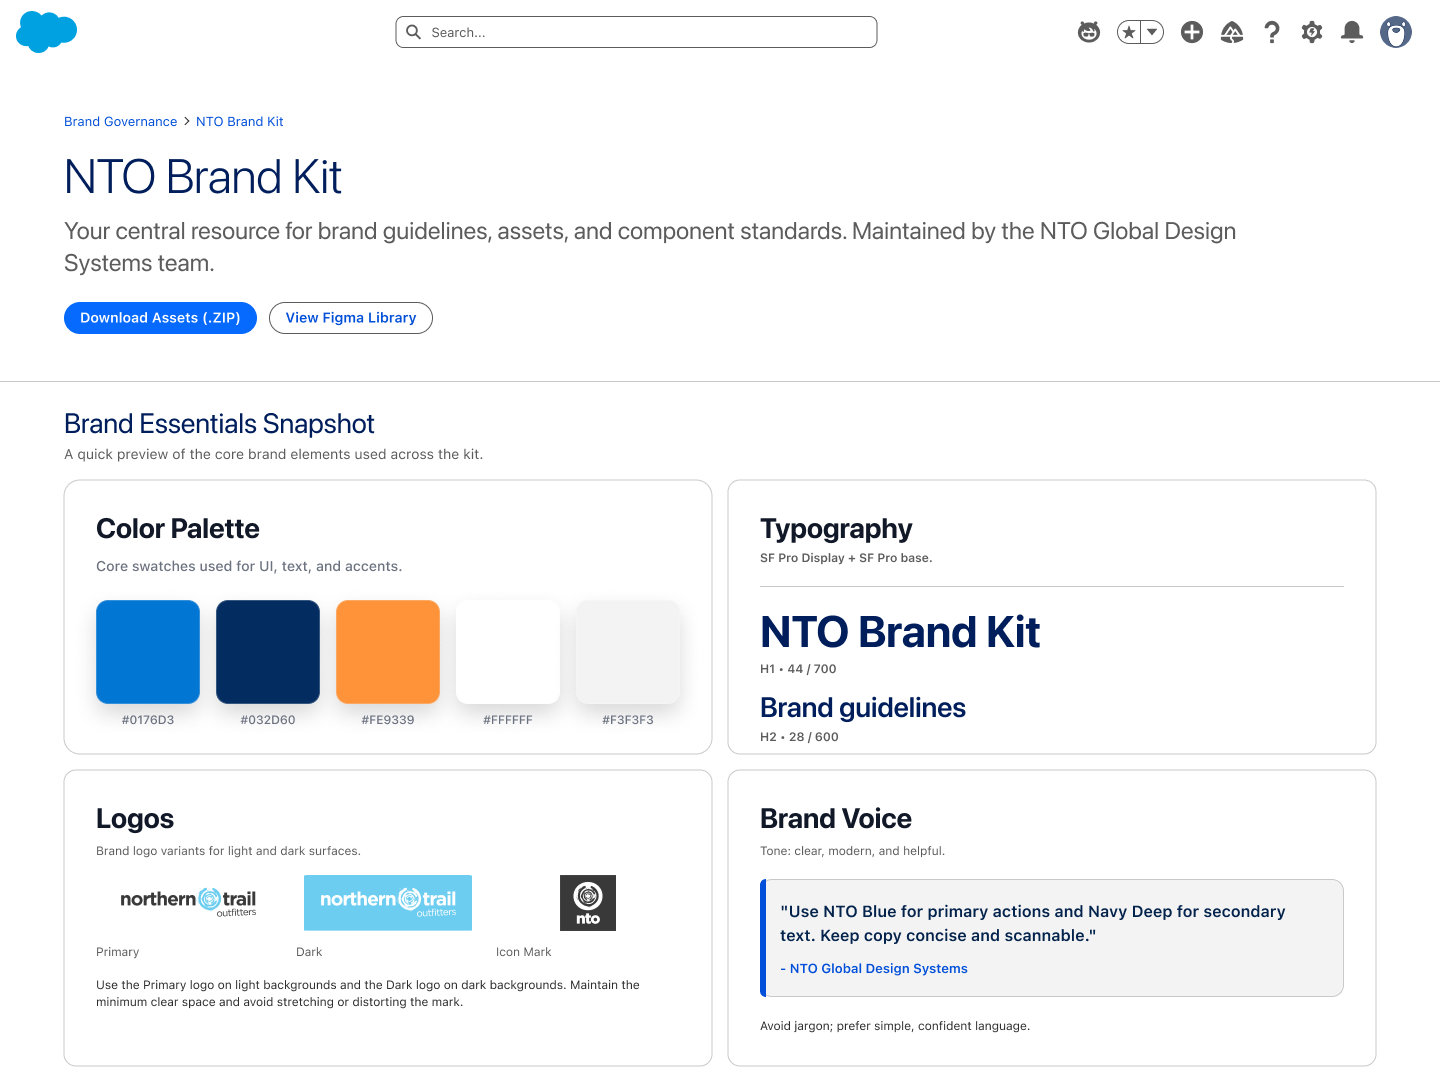Click the large 'NTO Brand Kit' page heading
This screenshot has height=1090, width=1440.
click(203, 177)
